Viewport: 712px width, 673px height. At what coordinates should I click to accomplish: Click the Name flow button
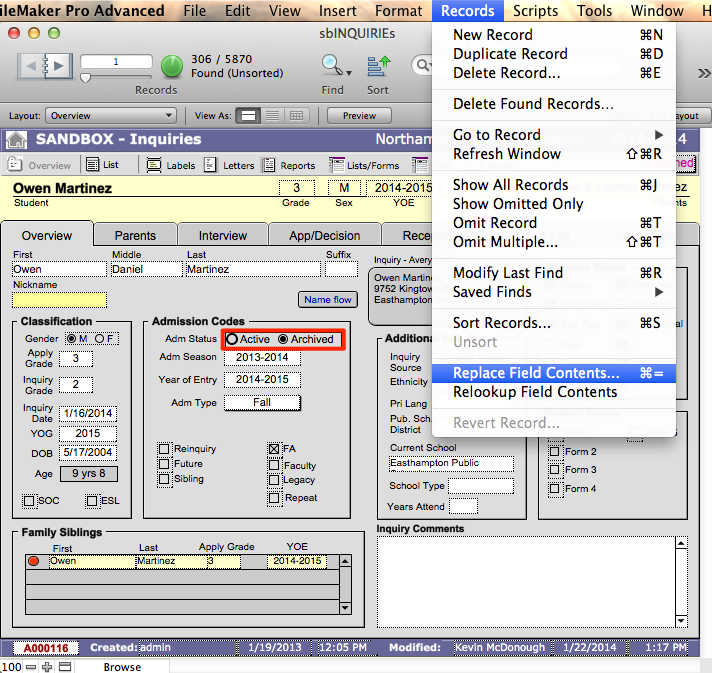[328, 299]
